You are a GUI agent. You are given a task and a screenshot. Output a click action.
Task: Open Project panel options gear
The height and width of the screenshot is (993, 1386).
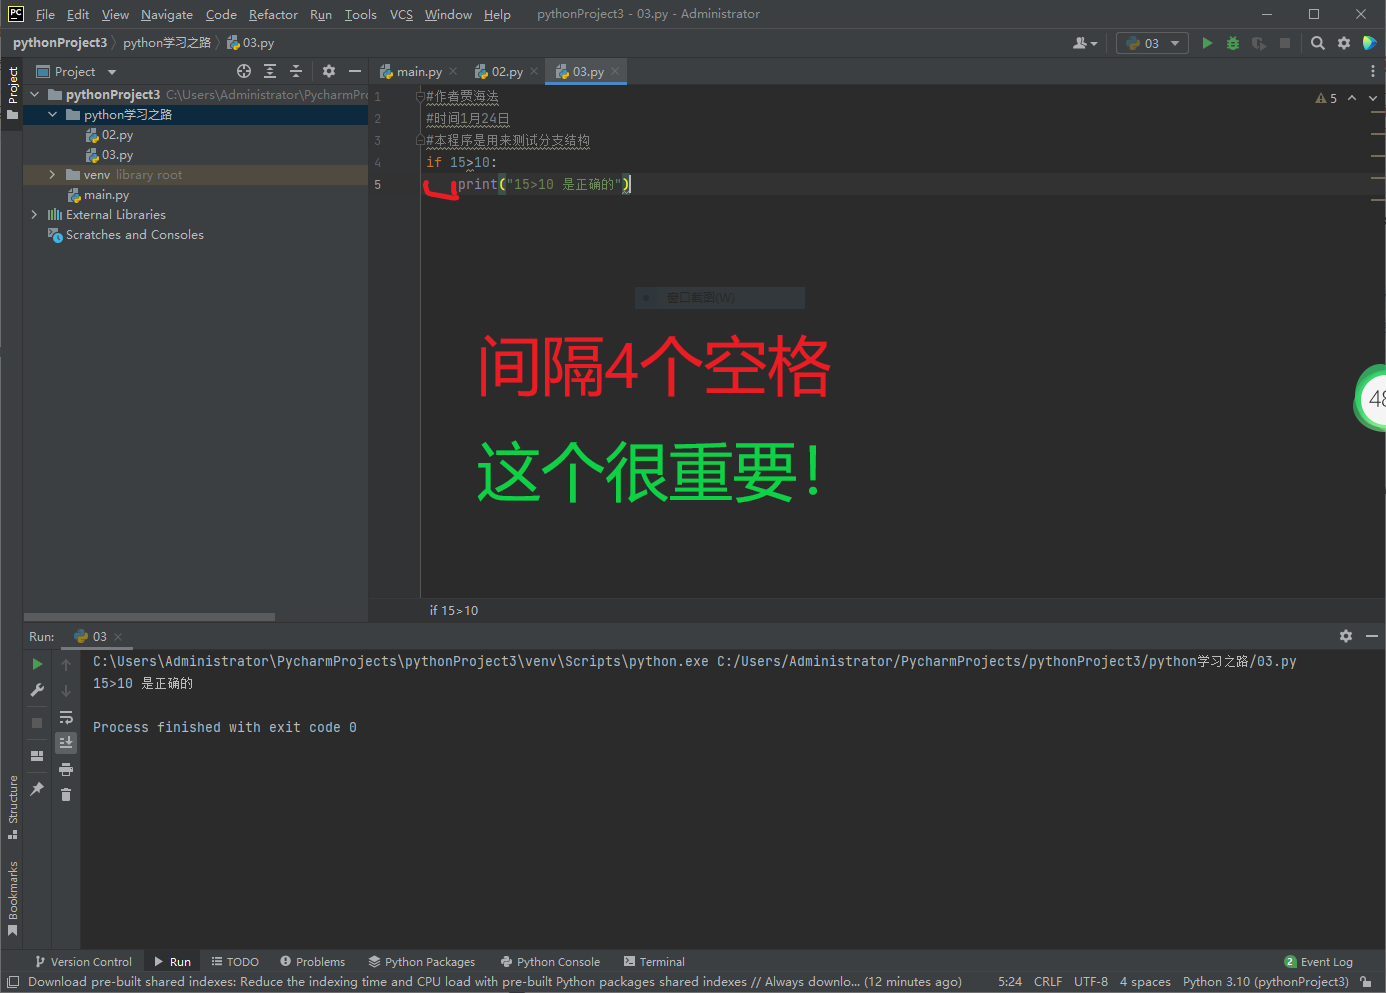(x=329, y=71)
